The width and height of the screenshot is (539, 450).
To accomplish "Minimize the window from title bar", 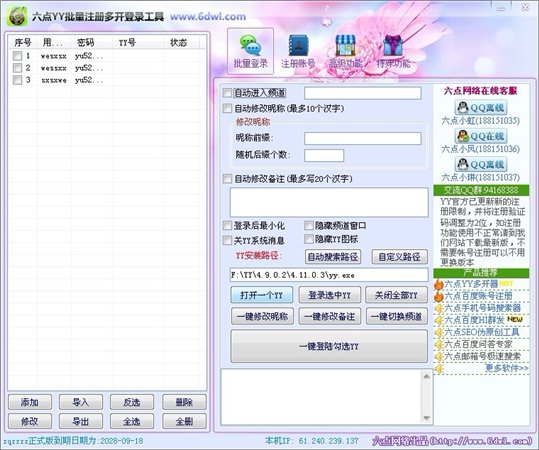I will 502,8.
